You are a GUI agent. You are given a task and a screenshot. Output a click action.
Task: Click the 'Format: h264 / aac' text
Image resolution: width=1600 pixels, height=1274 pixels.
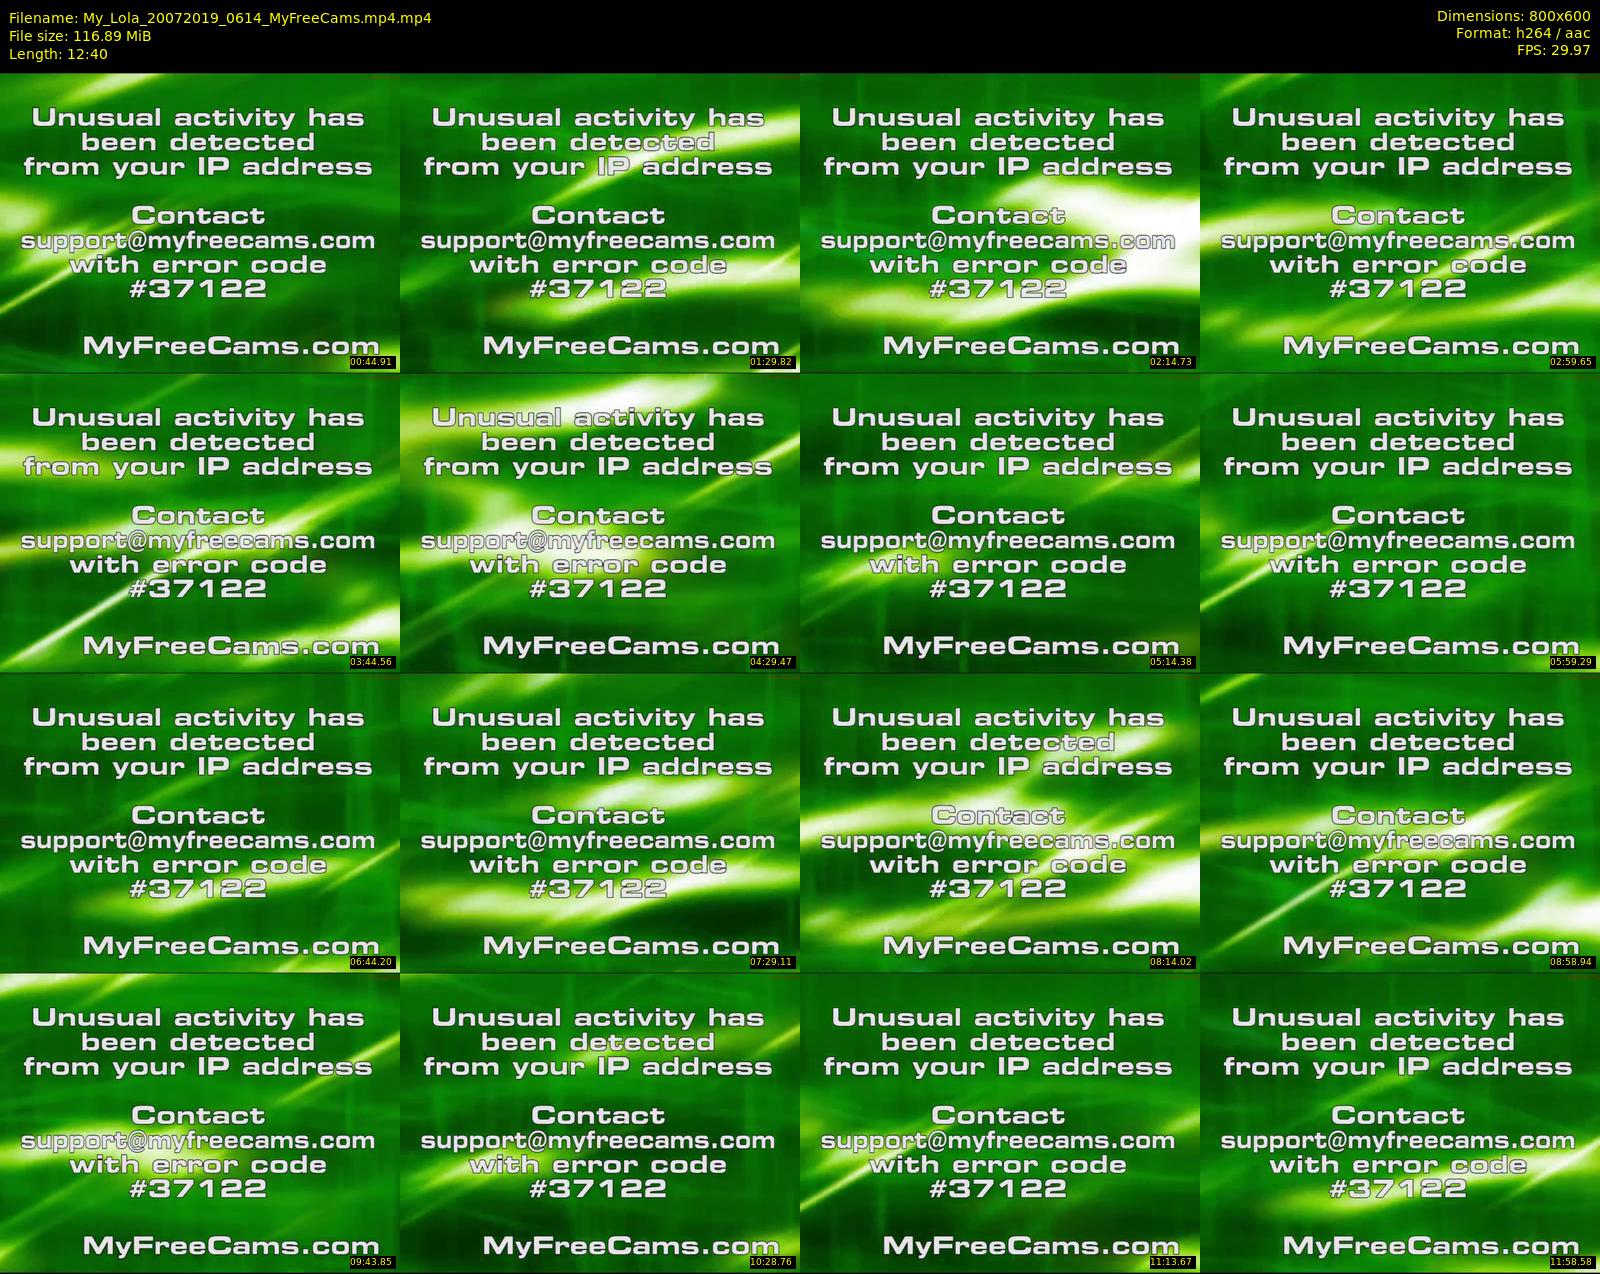tap(1523, 33)
